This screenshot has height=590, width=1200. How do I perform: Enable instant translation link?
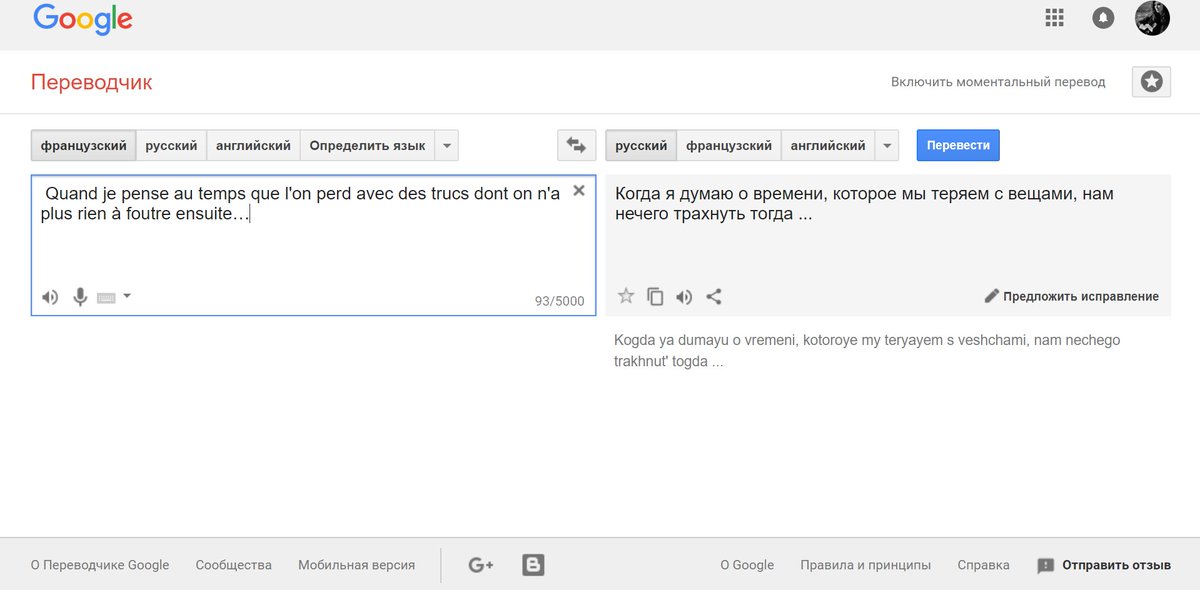point(998,82)
